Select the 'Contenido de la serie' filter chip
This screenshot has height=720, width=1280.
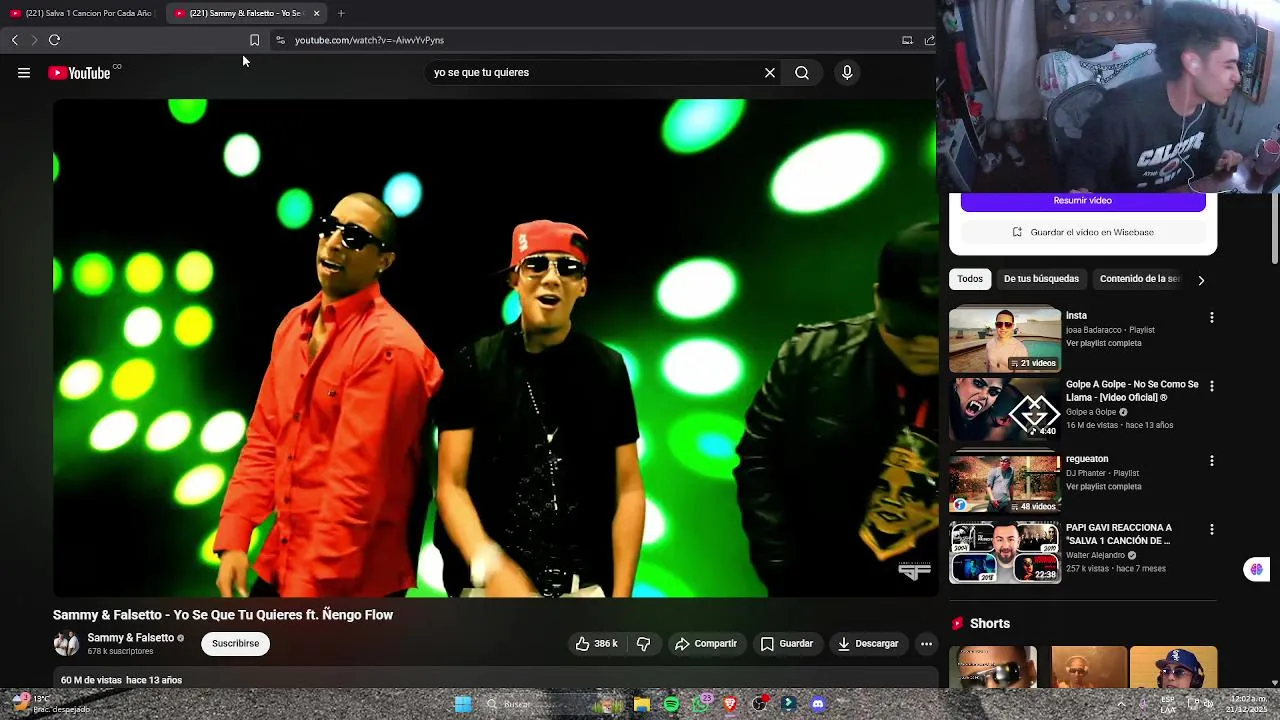(x=1139, y=279)
